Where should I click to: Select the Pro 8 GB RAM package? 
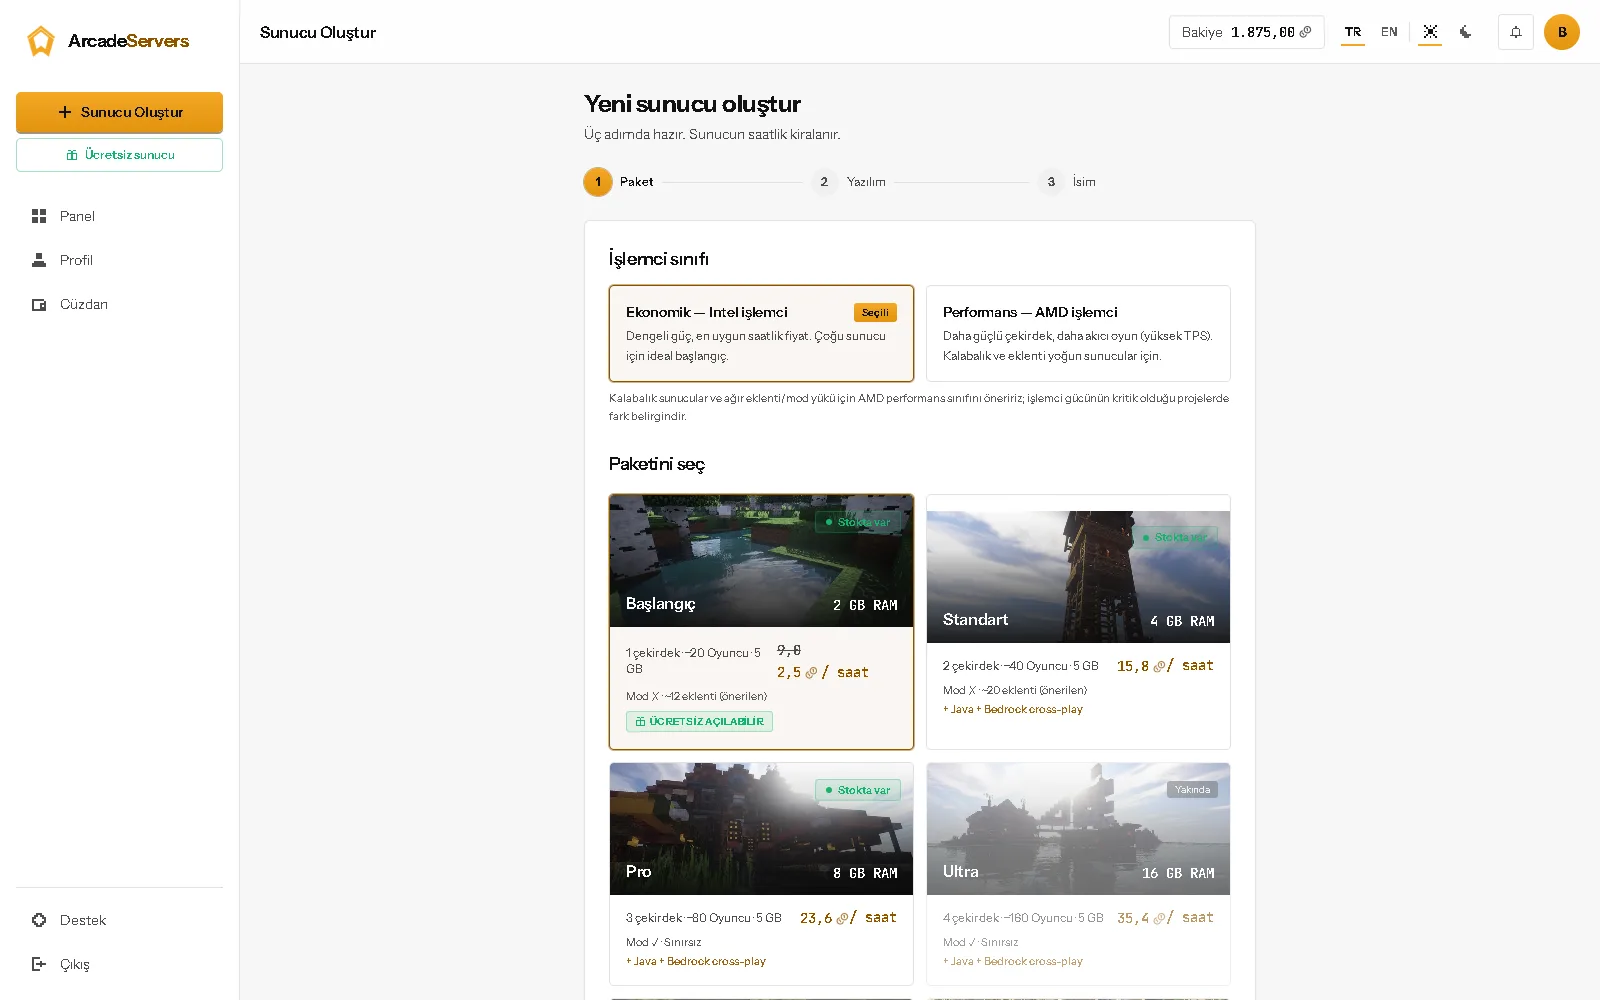click(761, 874)
